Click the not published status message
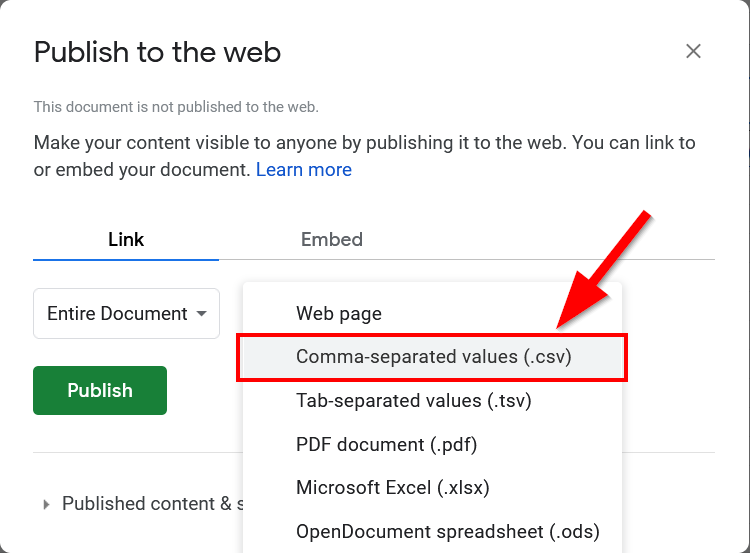The image size is (750, 553). click(176, 107)
